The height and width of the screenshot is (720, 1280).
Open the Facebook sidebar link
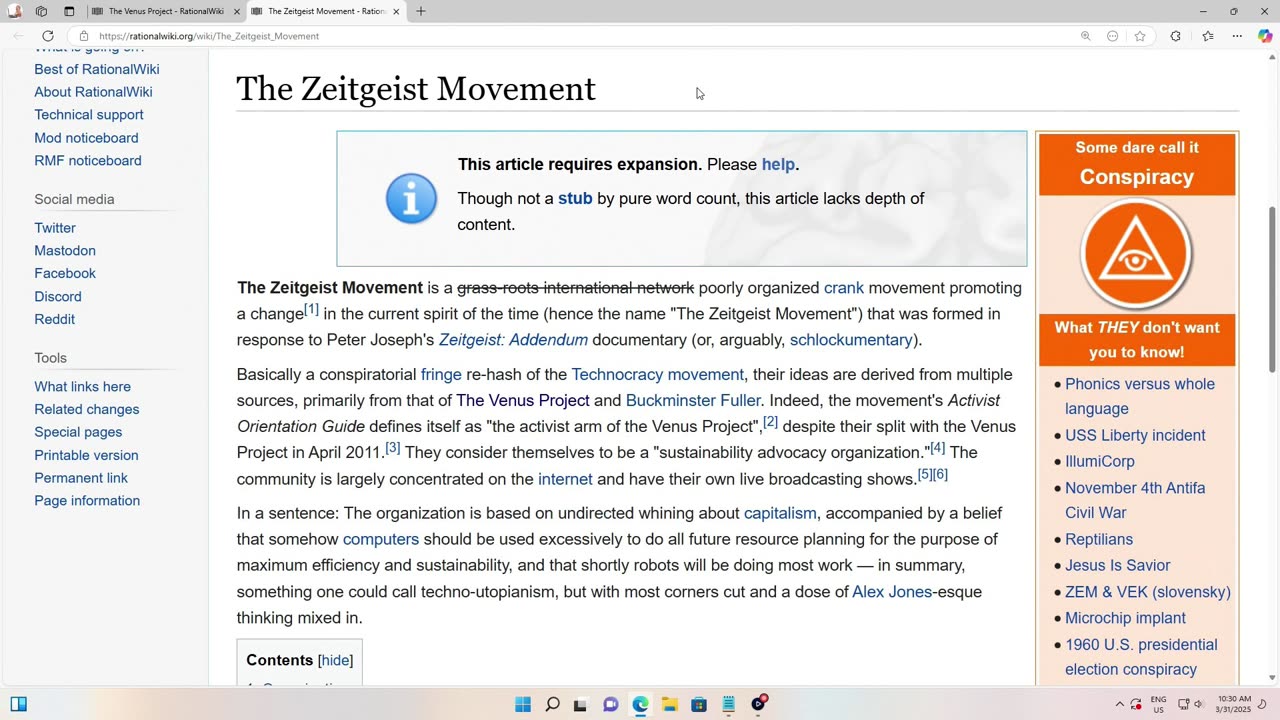65,273
